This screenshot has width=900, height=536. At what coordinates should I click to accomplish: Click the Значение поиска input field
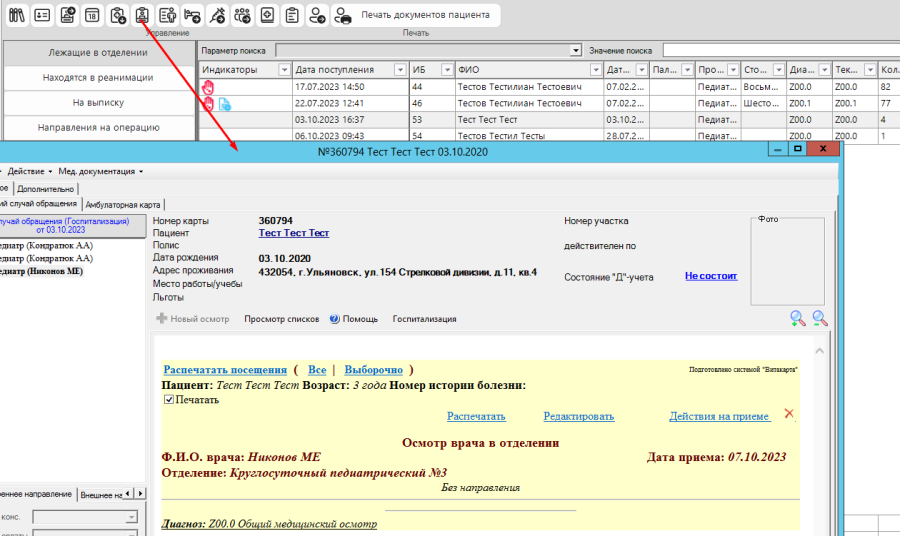click(781, 51)
